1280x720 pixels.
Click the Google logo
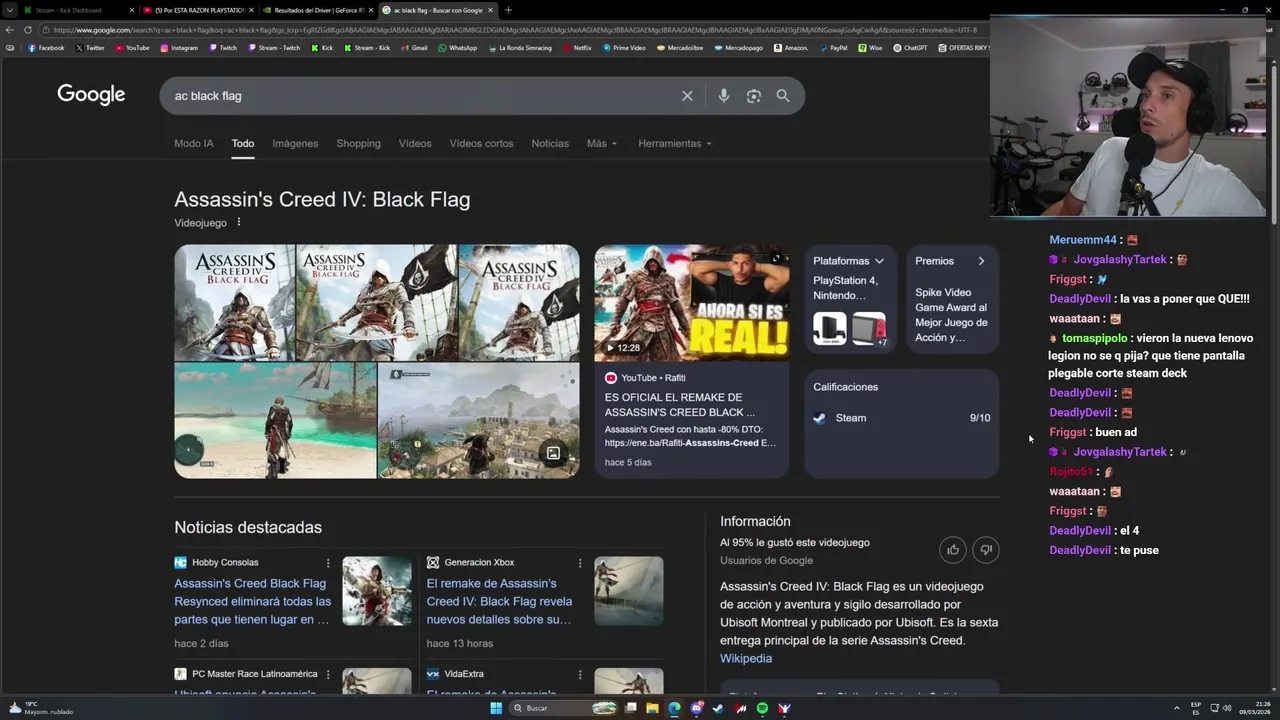[91, 95]
